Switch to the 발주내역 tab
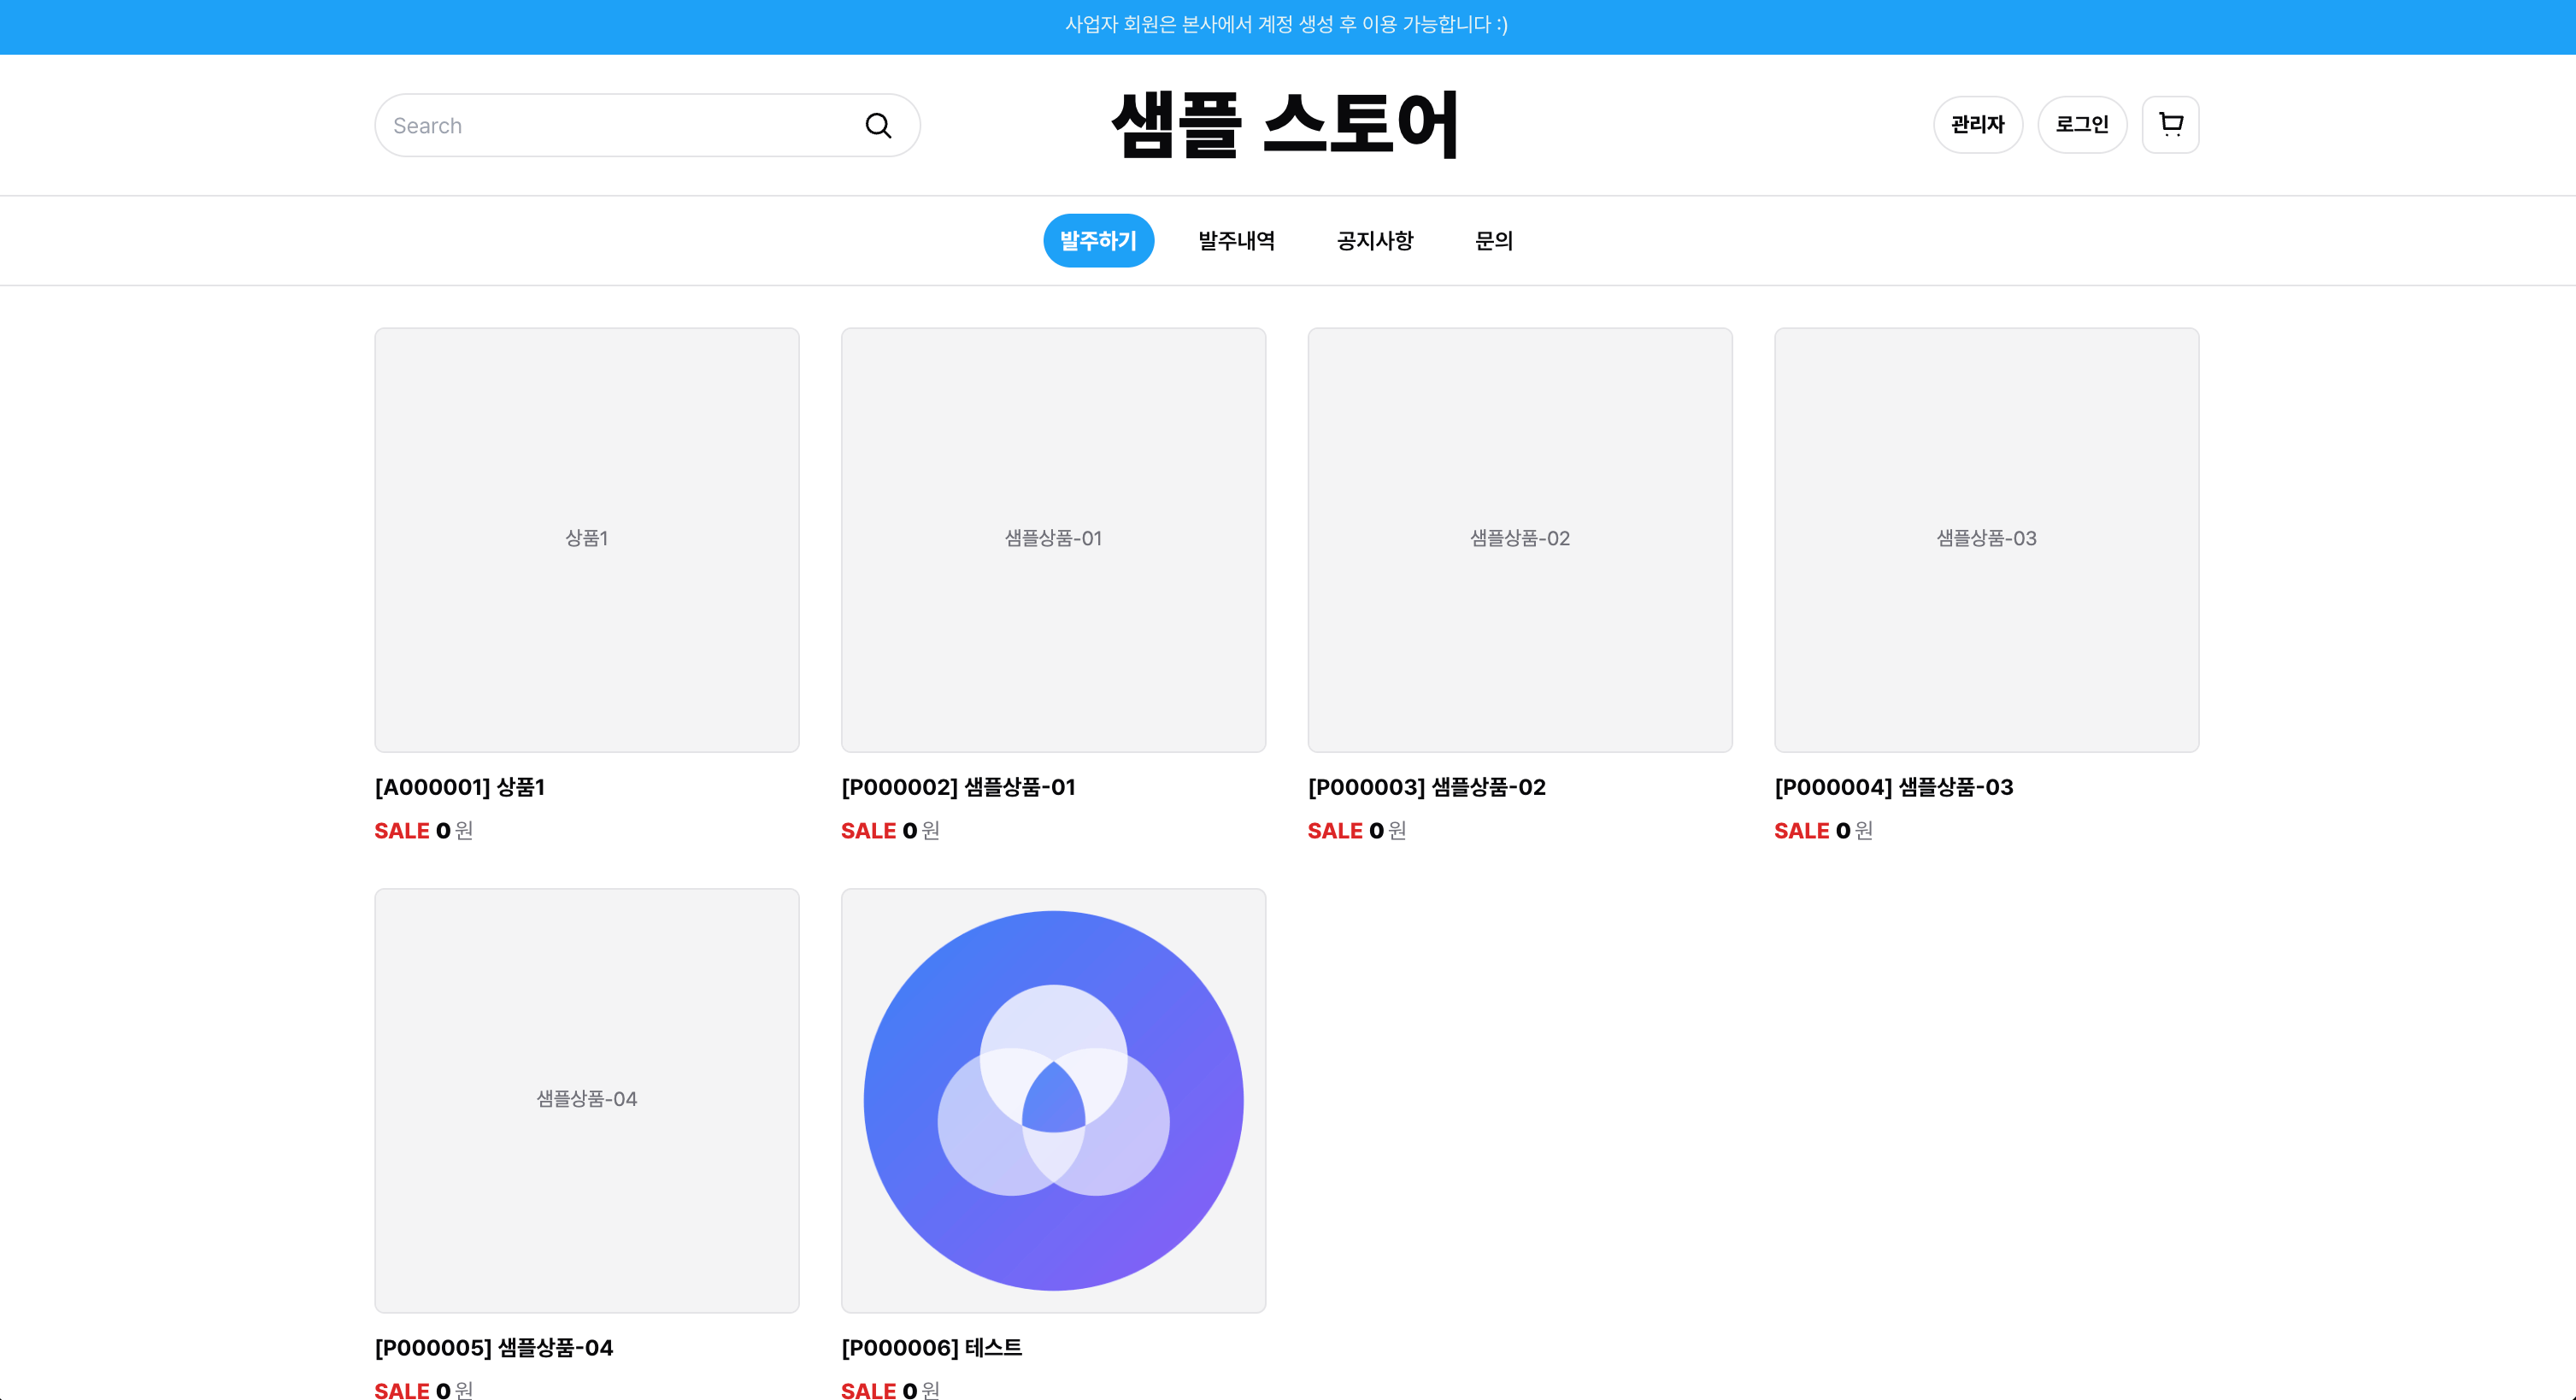Viewport: 2576px width, 1400px height. point(1235,240)
